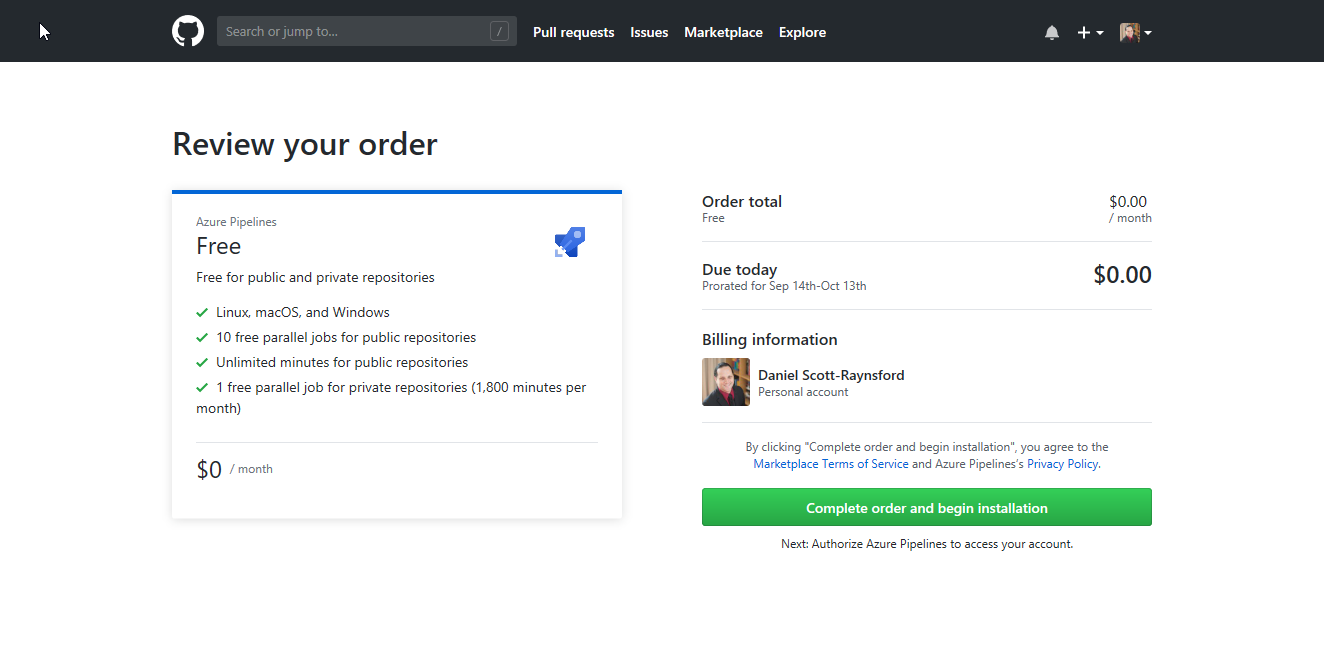Click the Azure Pipelines logo icon
Screen dimensions: 1324x647
click(x=570, y=242)
